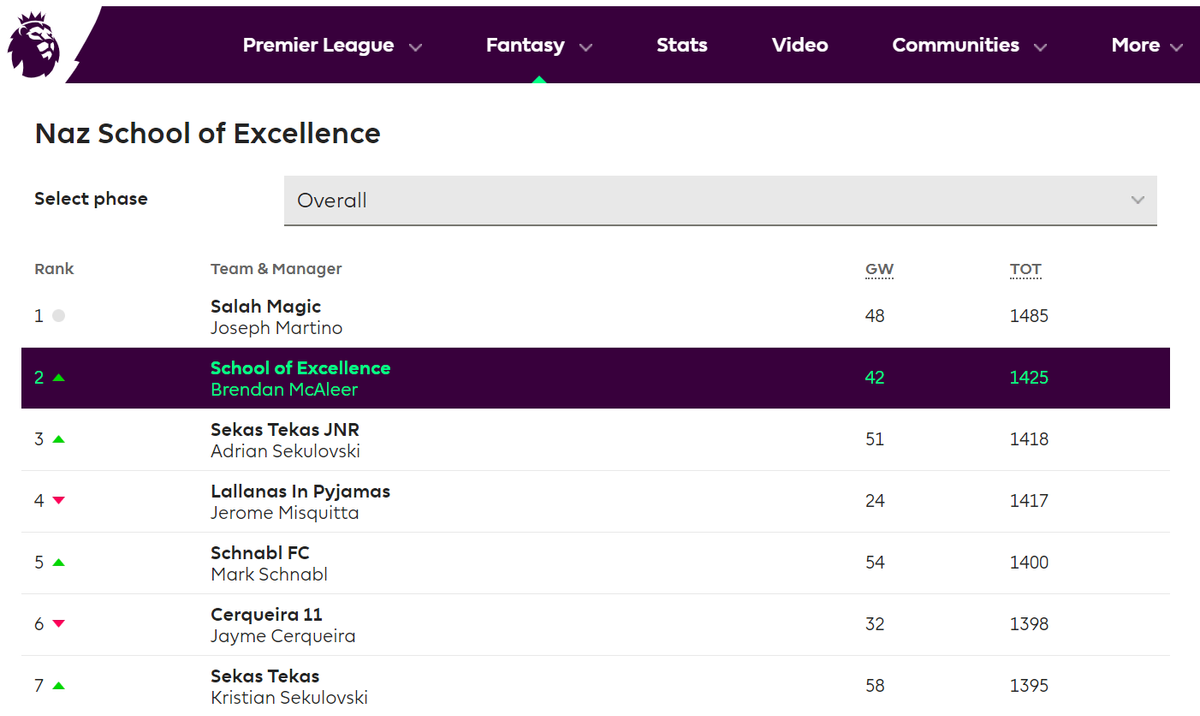Expand the Premier League menu
Image resolution: width=1200 pixels, height=716 pixels.
coord(332,46)
